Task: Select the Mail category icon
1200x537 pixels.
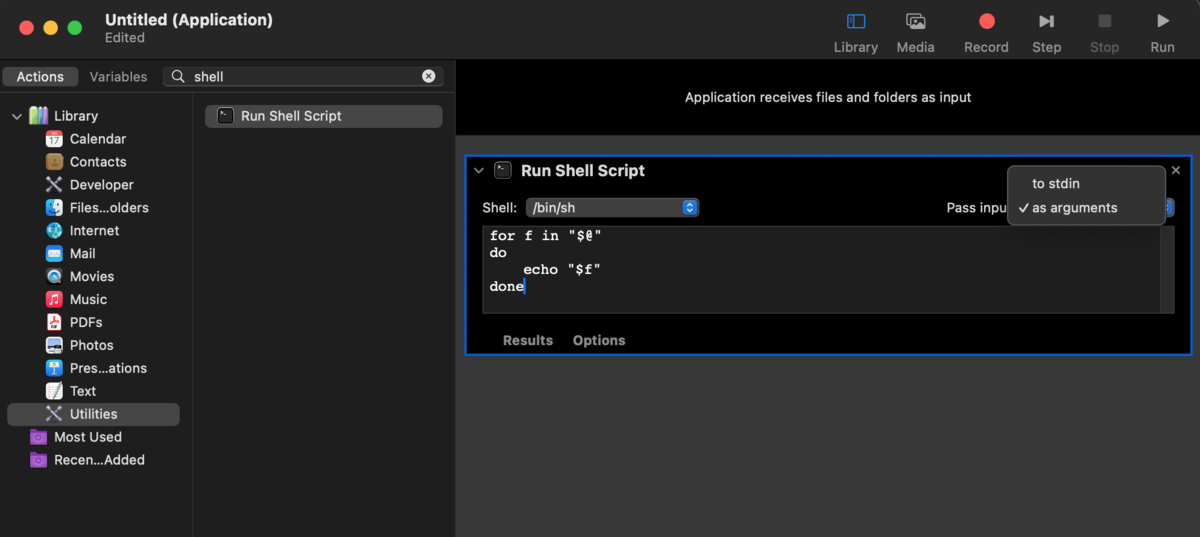Action: [54, 254]
